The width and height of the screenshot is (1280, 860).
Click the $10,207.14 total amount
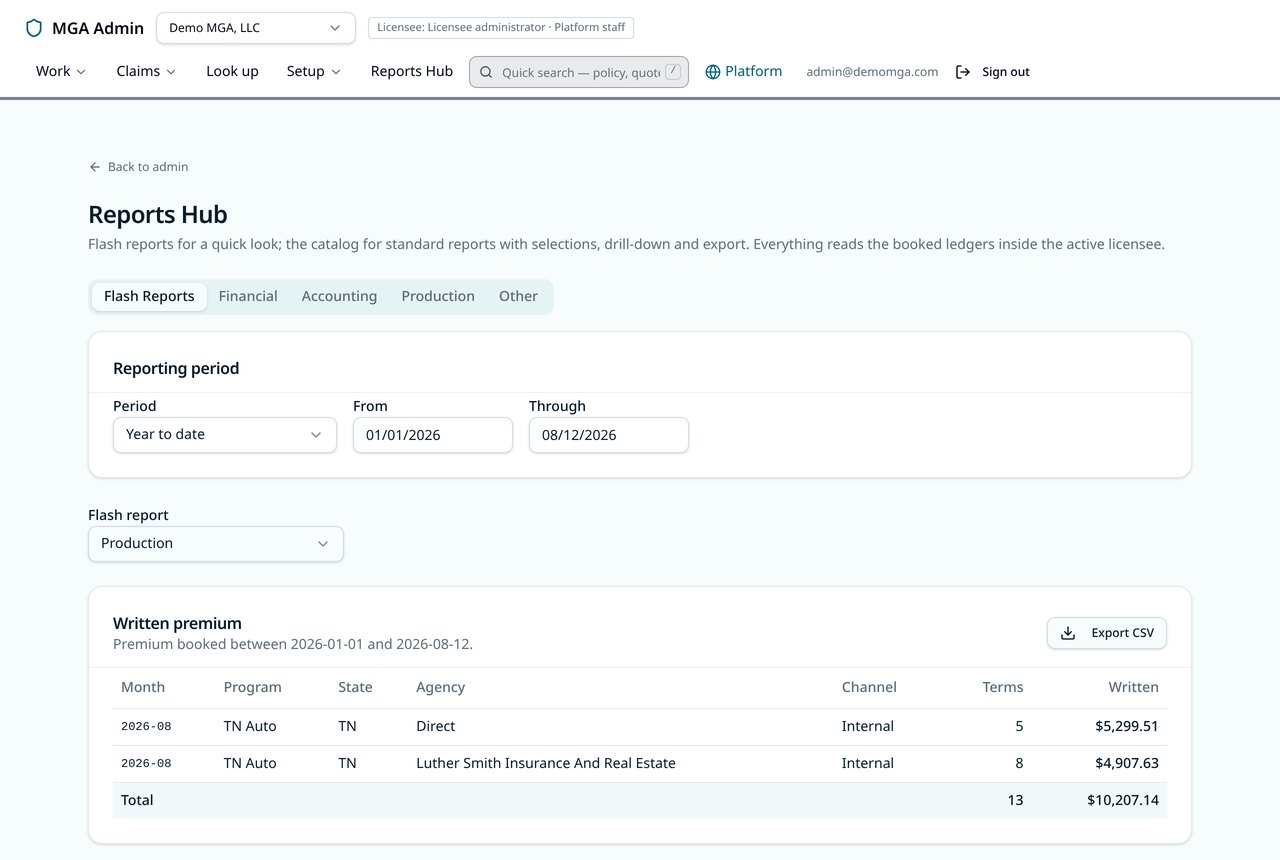coord(1123,801)
